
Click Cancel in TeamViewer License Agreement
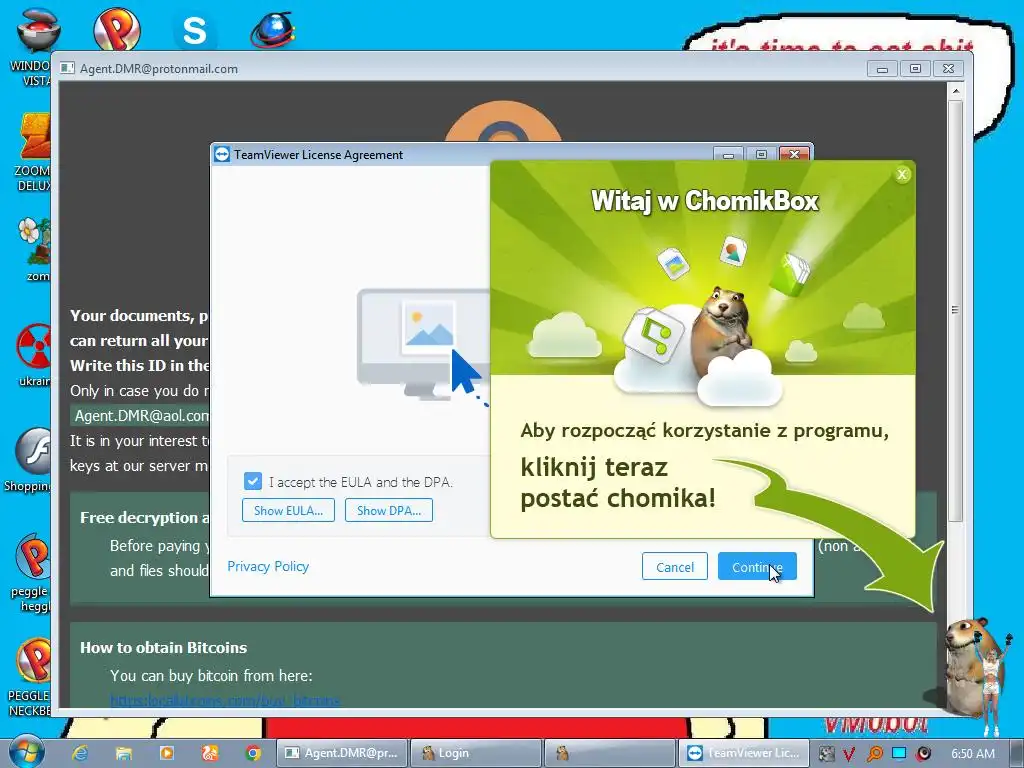(x=675, y=566)
